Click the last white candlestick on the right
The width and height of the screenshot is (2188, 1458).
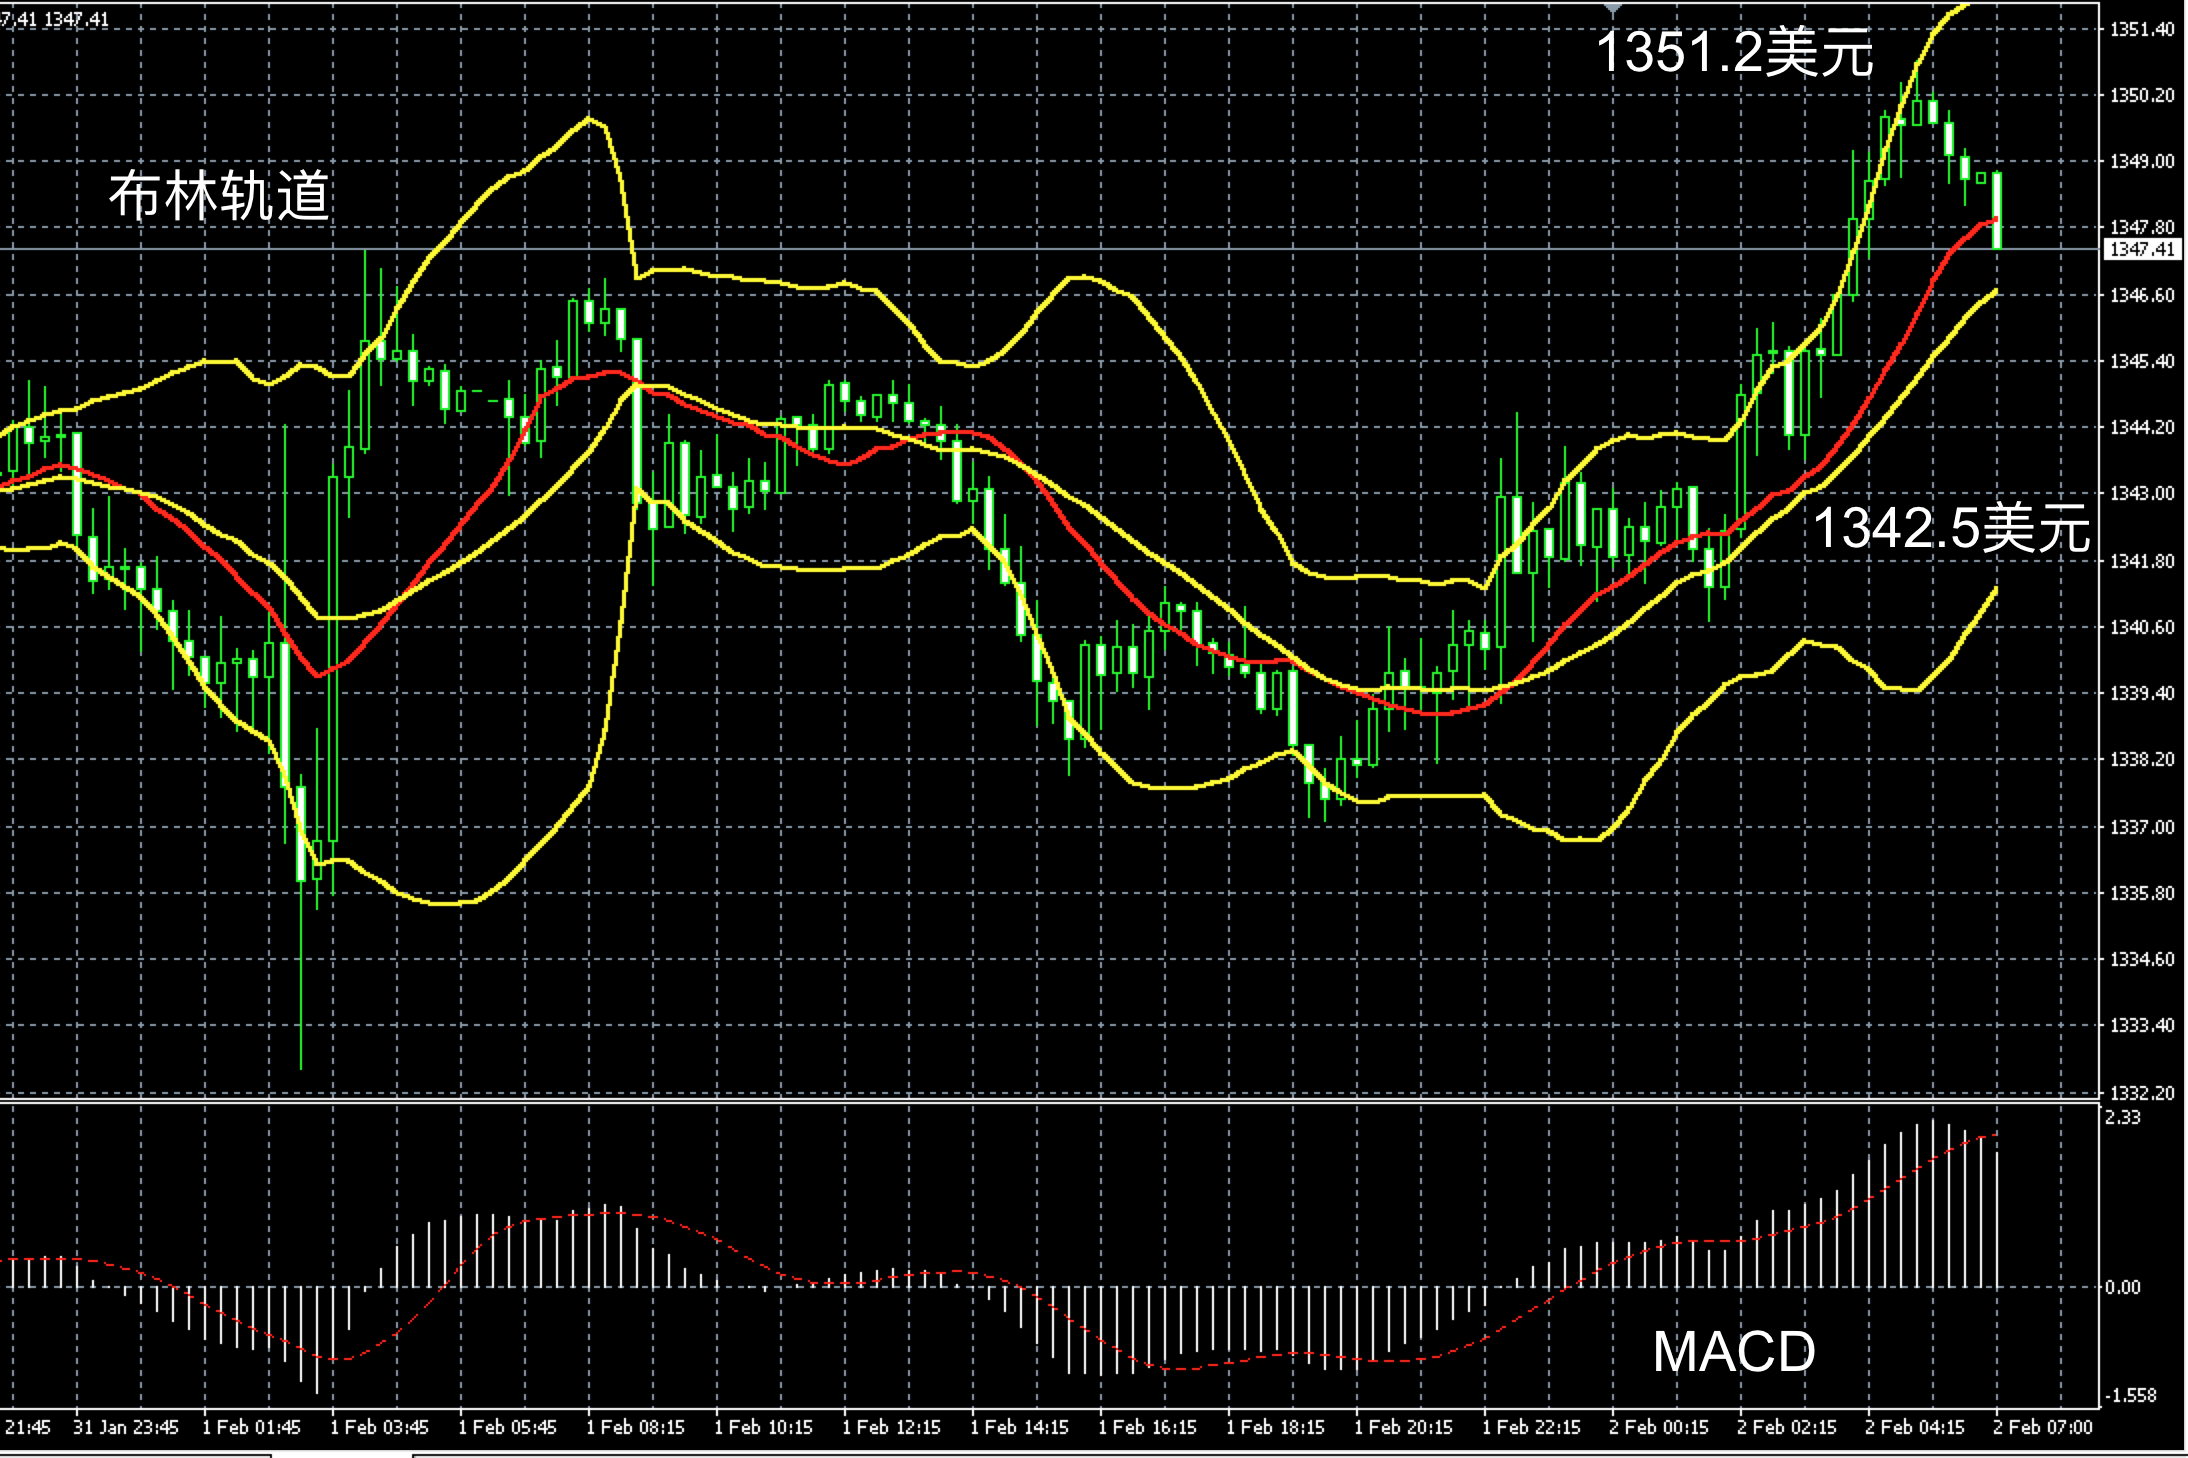(x=1997, y=210)
